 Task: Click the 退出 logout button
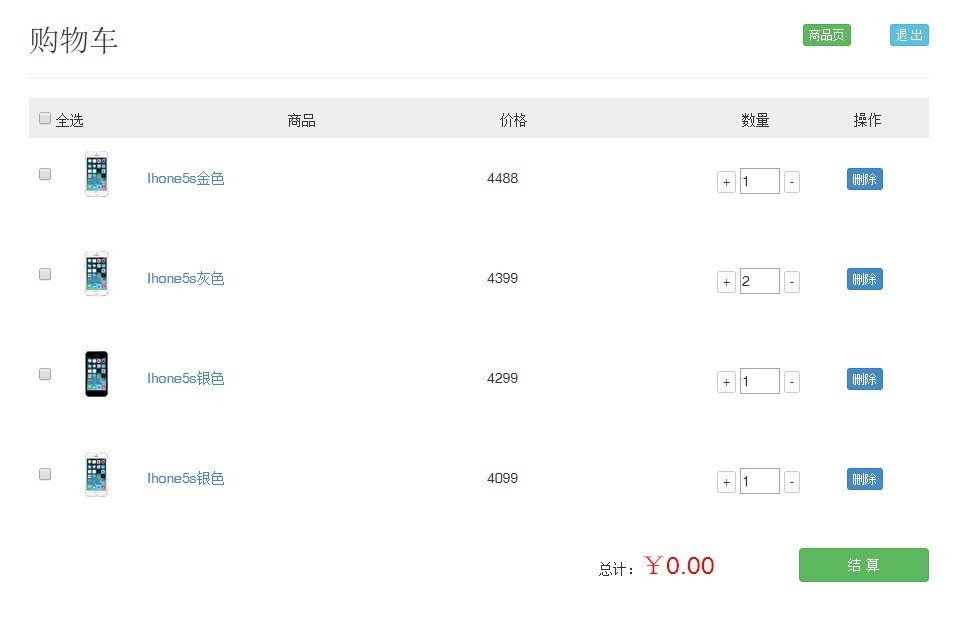click(x=909, y=35)
